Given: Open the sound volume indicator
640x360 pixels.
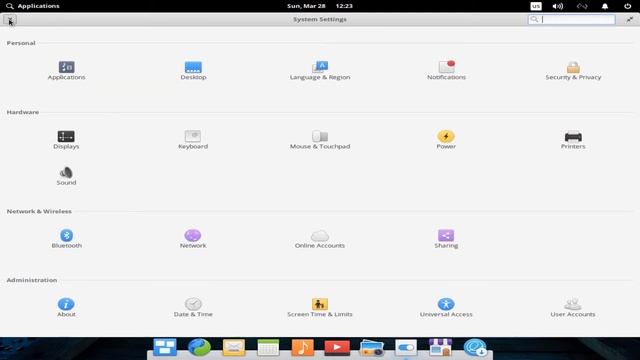Looking at the screenshot, I should pyautogui.click(x=558, y=6).
